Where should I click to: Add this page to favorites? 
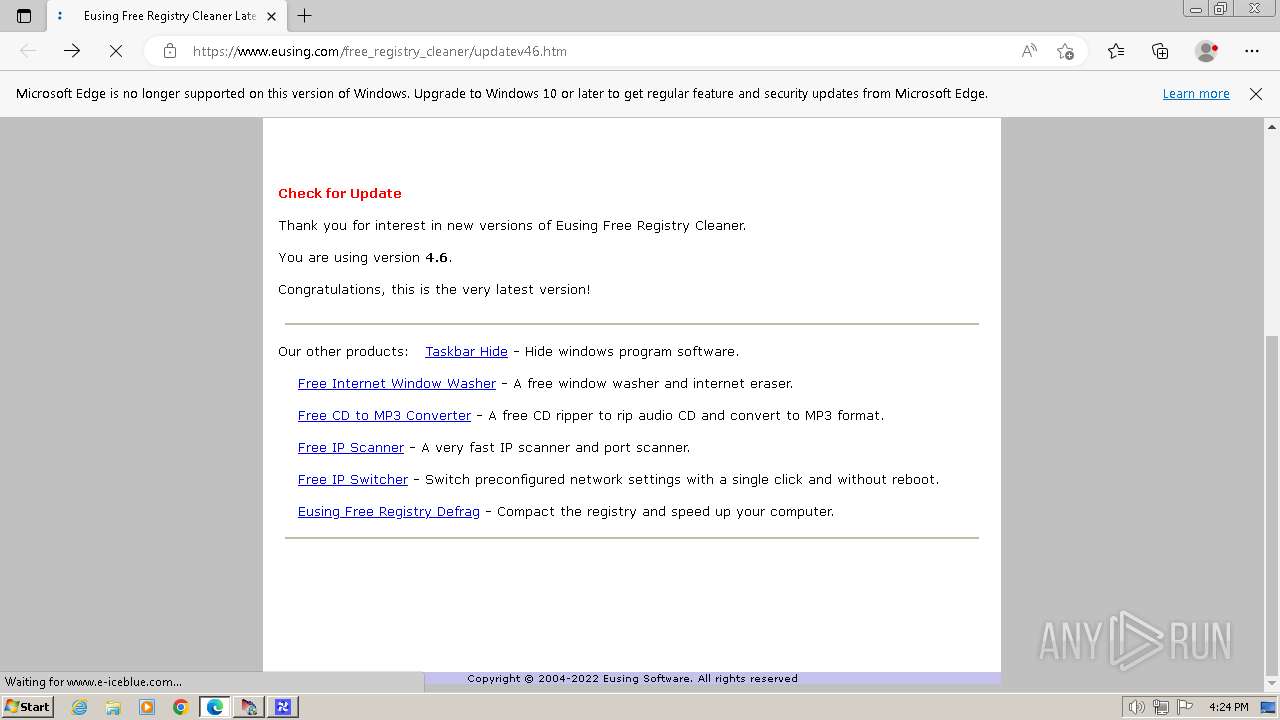click(x=1065, y=51)
